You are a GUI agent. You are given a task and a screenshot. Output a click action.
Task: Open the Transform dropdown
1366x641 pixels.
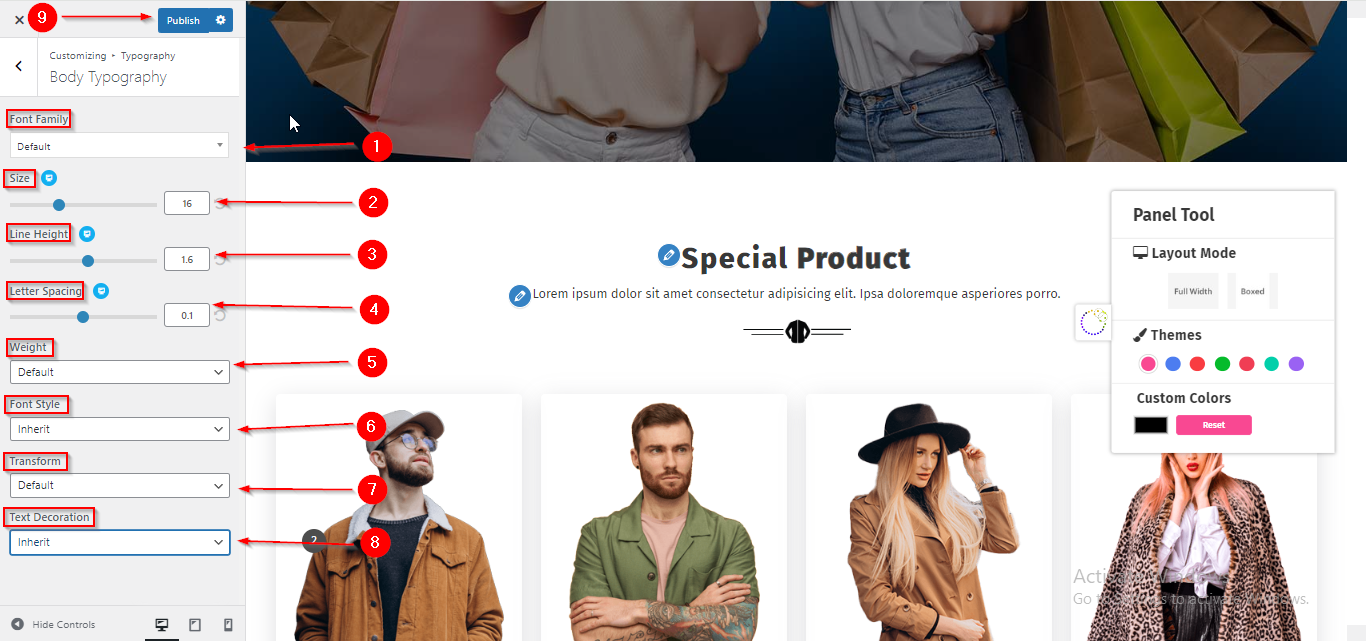120,485
